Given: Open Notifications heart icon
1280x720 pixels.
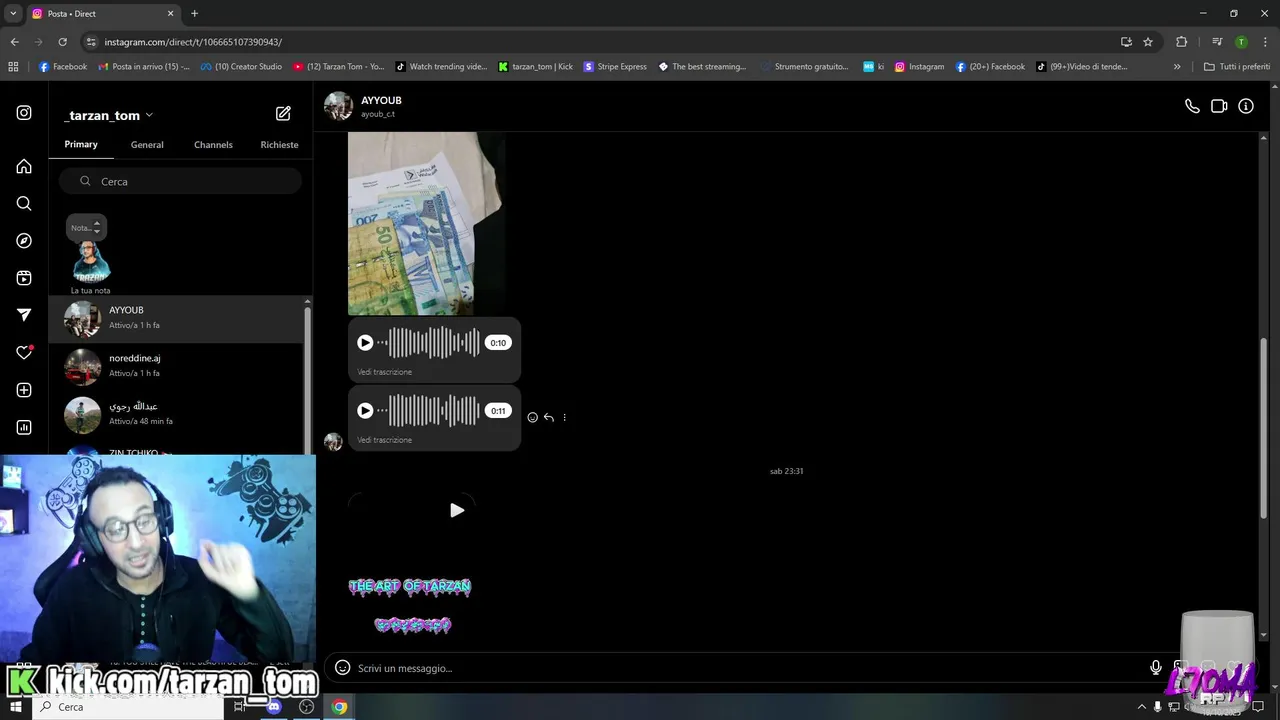Looking at the screenshot, I should point(24,352).
